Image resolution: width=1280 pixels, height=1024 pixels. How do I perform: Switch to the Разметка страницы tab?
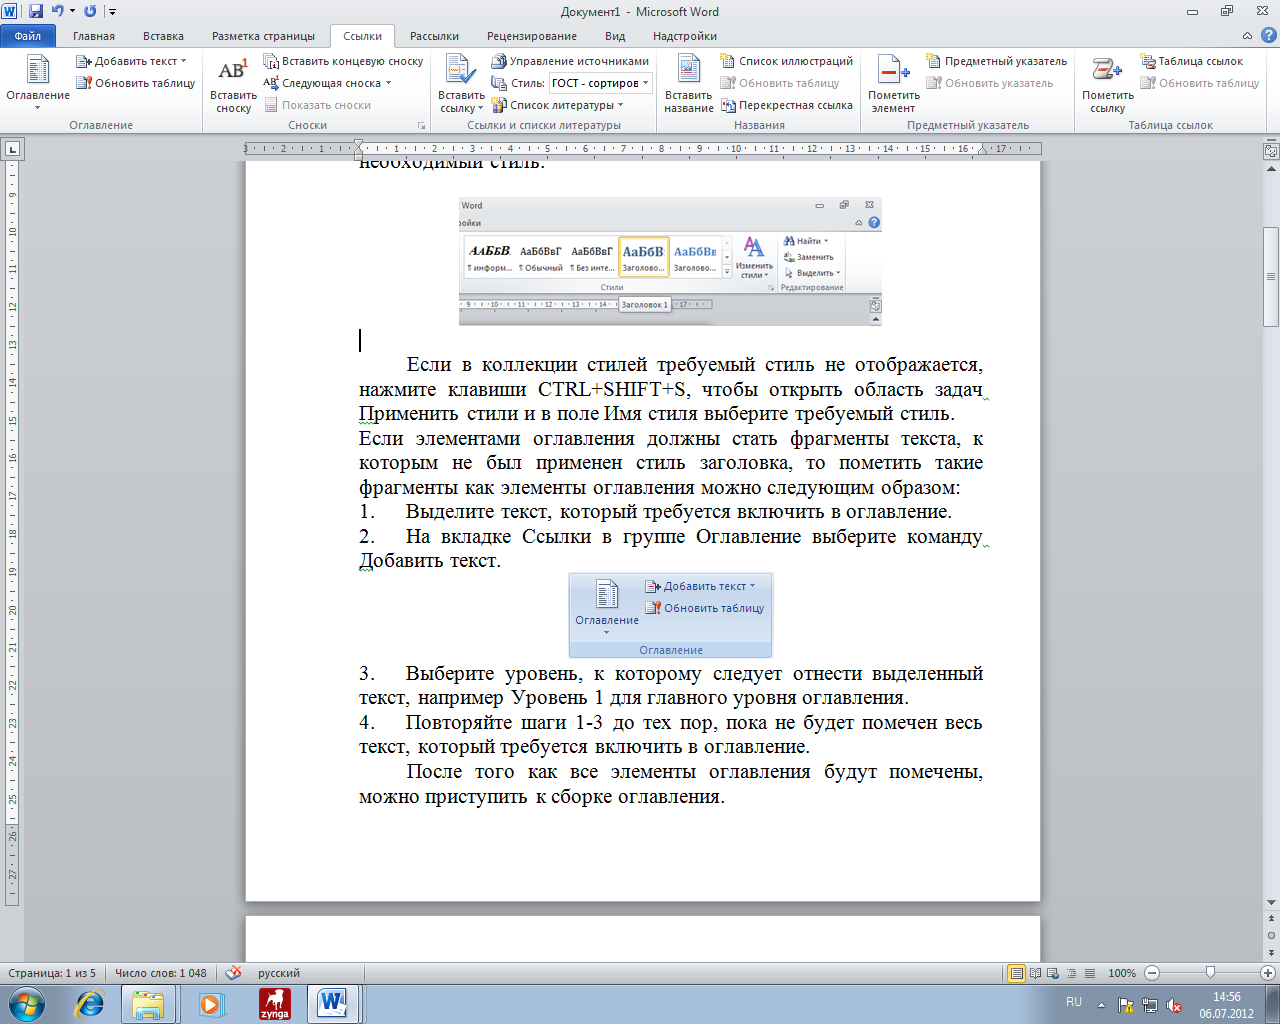coord(263,36)
